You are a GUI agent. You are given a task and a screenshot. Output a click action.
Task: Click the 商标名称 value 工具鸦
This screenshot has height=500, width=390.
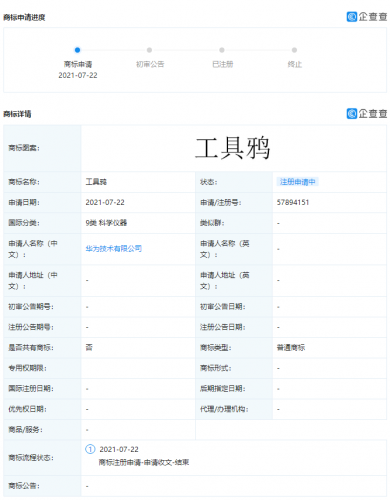(x=96, y=182)
